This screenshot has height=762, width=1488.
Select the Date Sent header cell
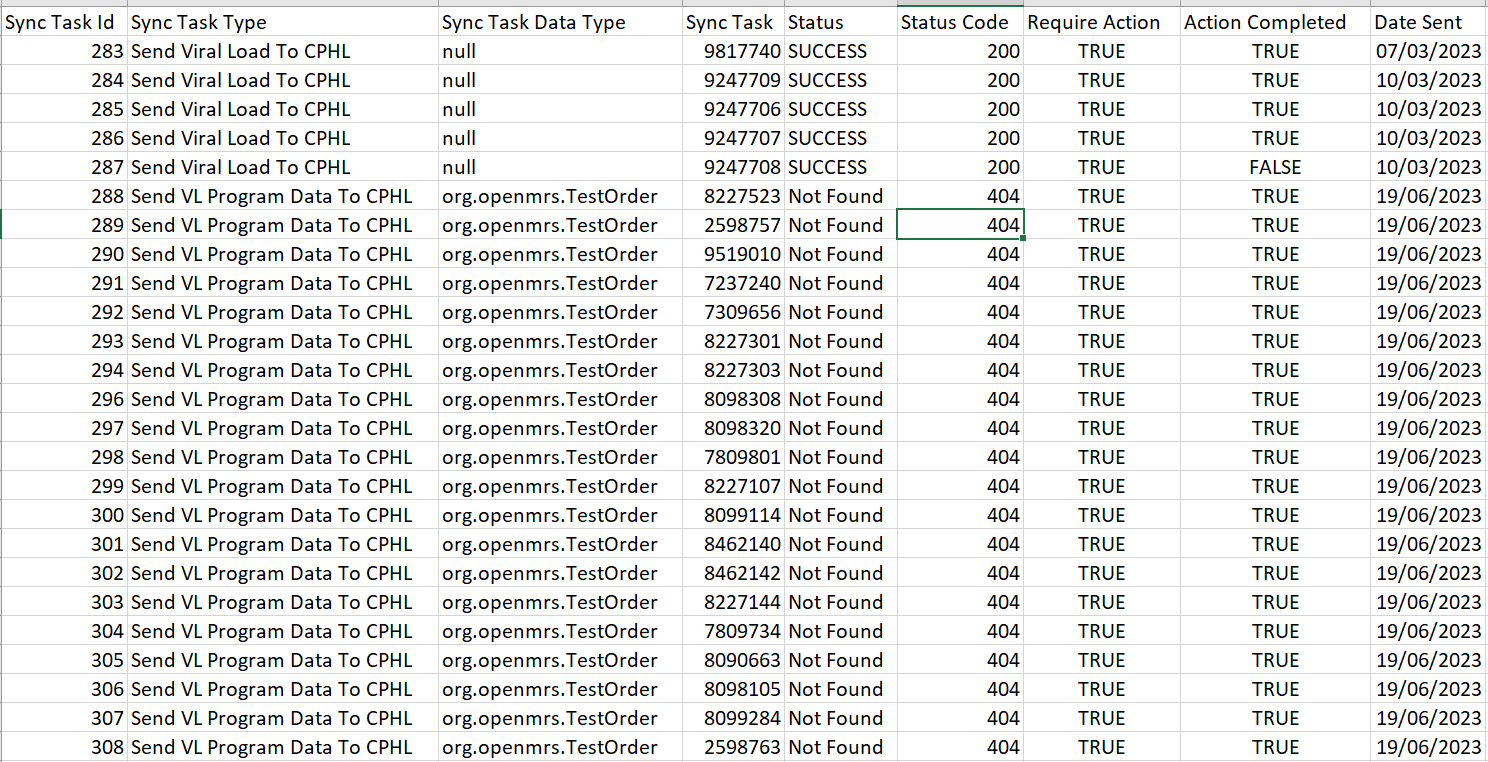(x=1429, y=22)
